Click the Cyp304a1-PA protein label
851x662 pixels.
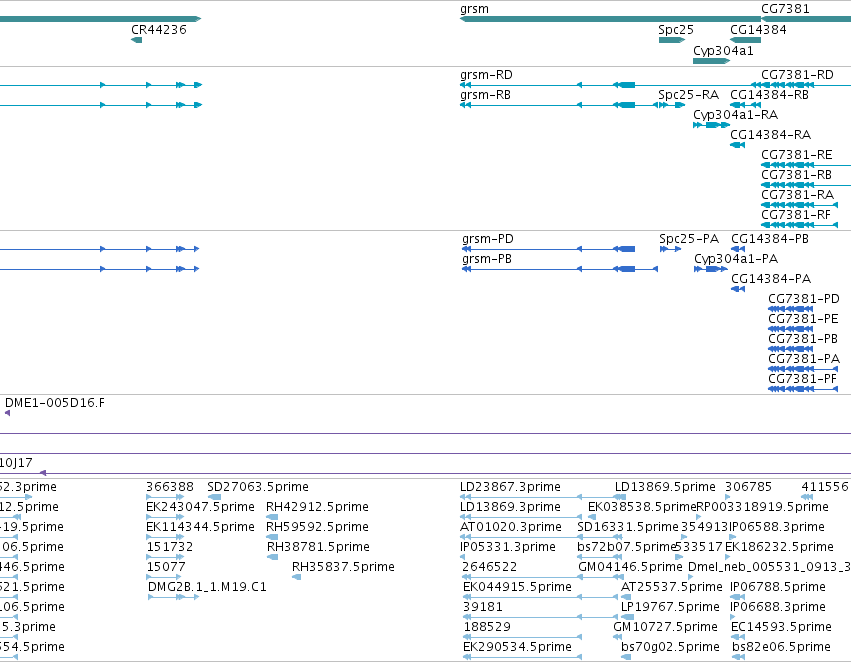(736, 259)
